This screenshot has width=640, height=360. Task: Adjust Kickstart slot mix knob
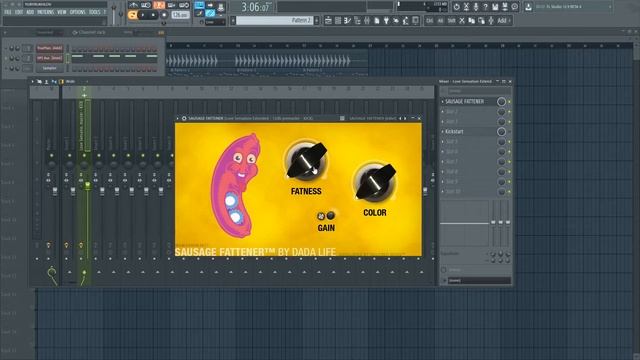coord(501,131)
